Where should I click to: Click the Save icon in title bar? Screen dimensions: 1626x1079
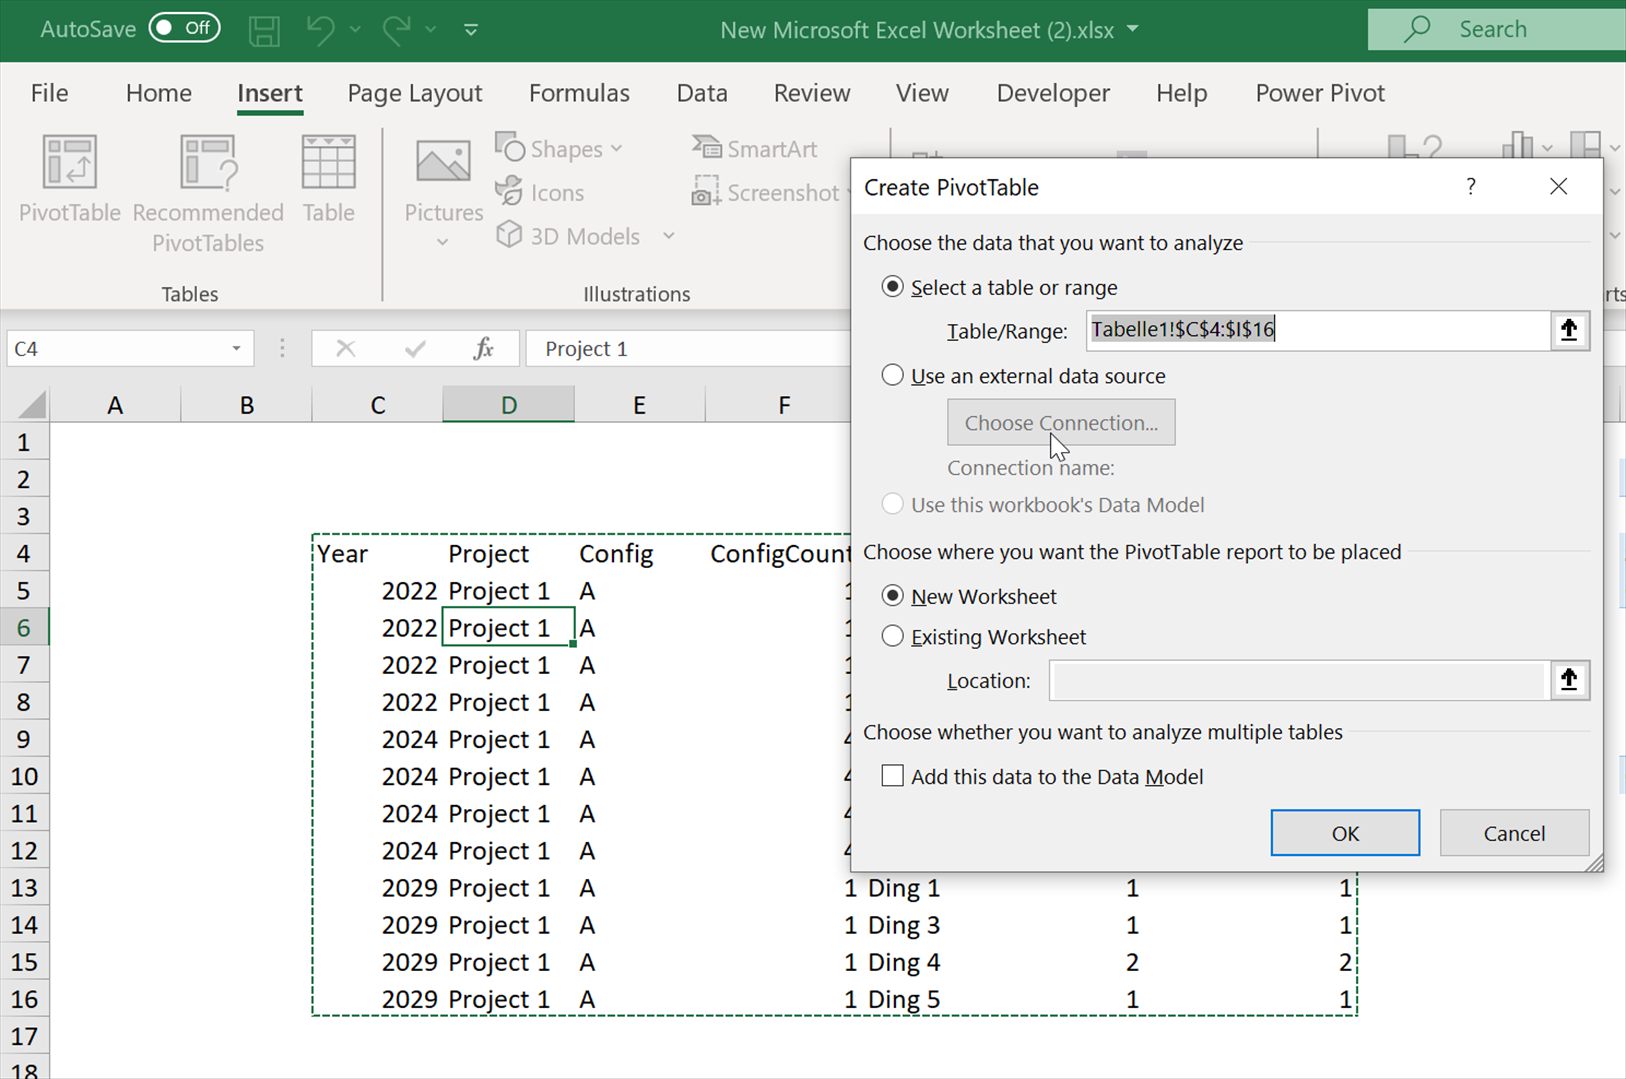[x=264, y=30]
